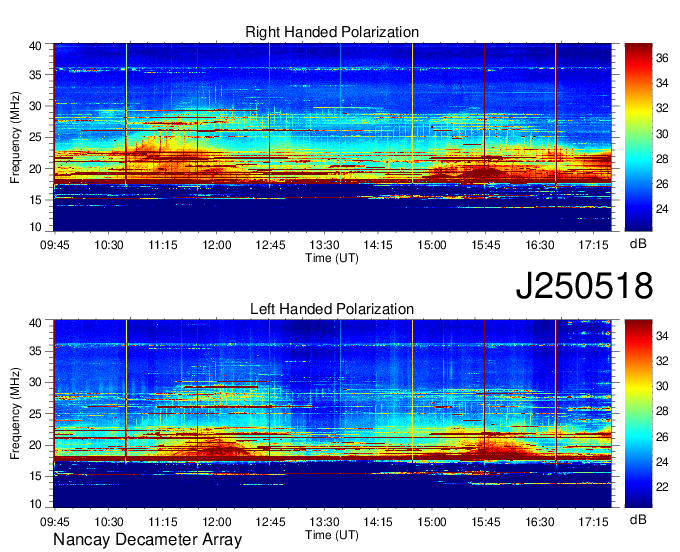Click 20 MHz tick on right-handed plot axis
The width and height of the screenshot is (680, 552).
(x=36, y=169)
